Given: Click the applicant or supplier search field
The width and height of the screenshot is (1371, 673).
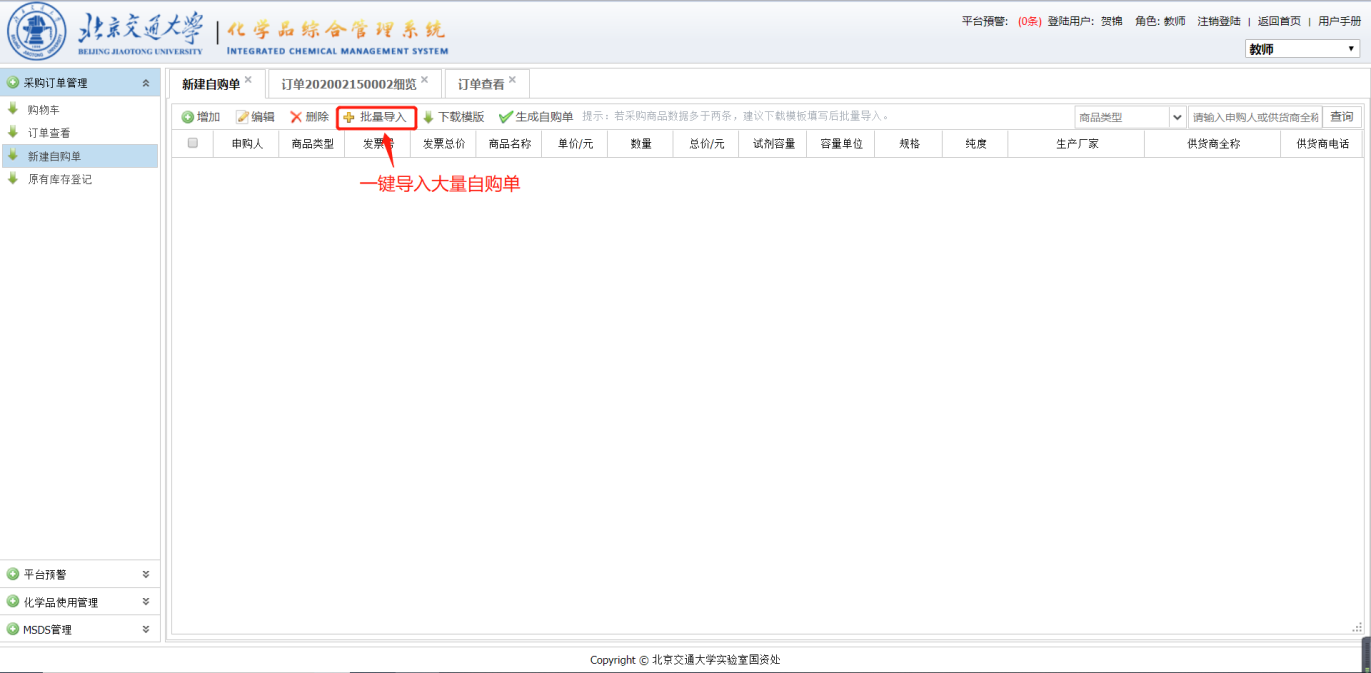Looking at the screenshot, I should 1255,117.
